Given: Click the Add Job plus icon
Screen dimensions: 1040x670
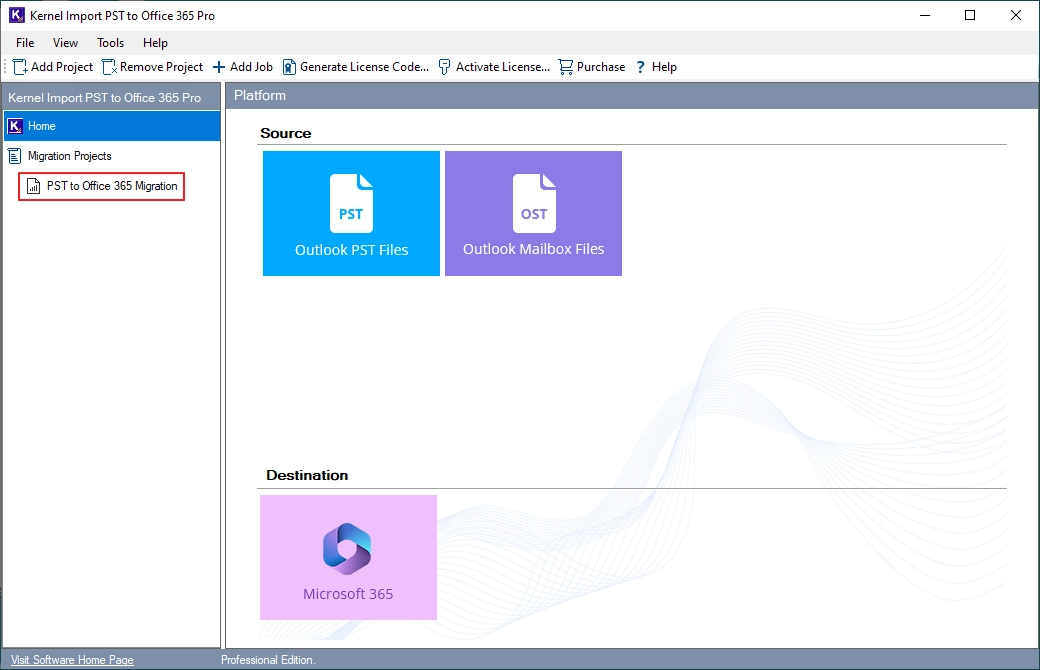Looking at the screenshot, I should [219, 67].
